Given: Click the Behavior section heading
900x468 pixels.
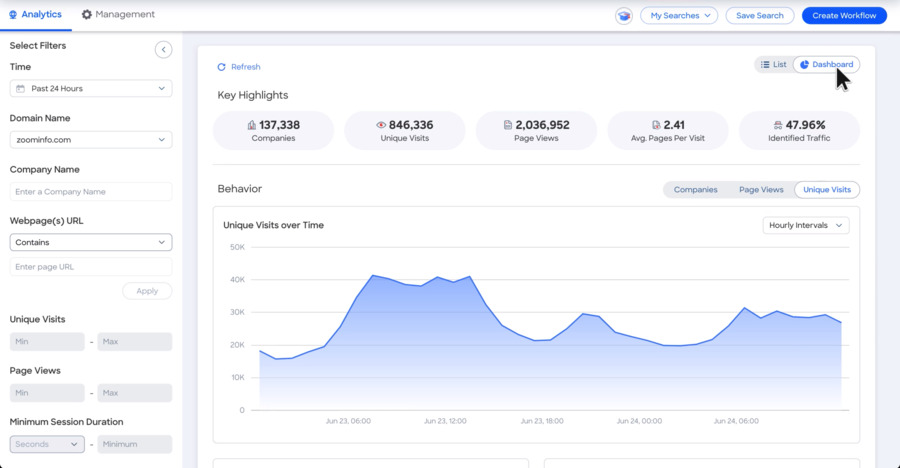Looking at the screenshot, I should point(239,189).
